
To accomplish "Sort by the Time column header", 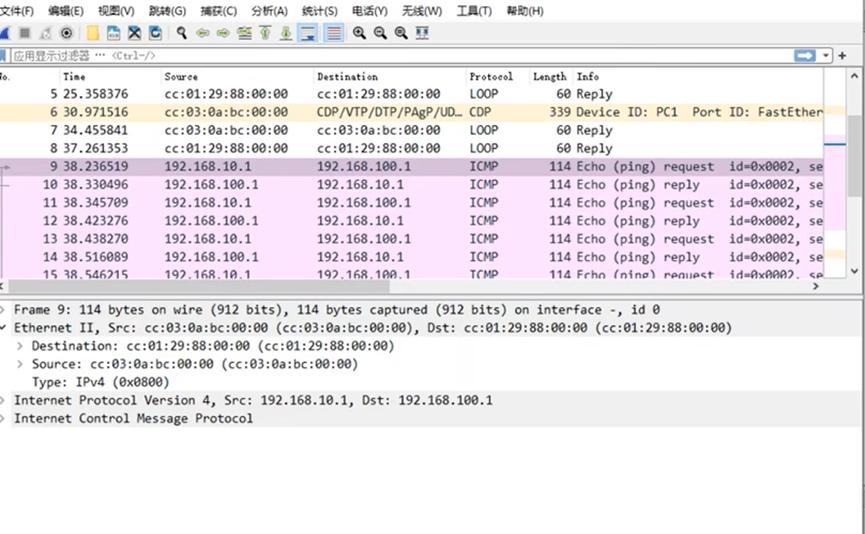I will [x=110, y=77].
